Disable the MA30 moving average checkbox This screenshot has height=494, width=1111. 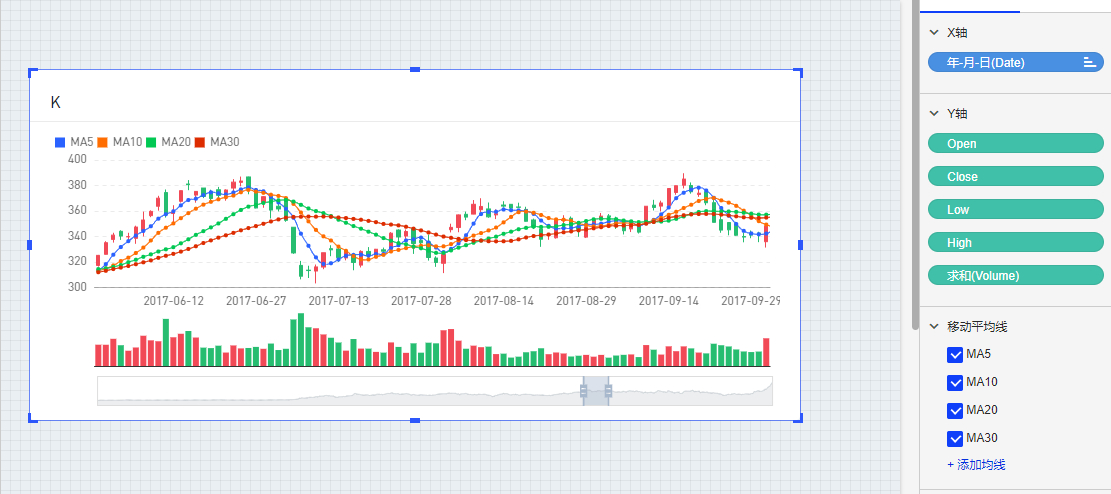(954, 438)
